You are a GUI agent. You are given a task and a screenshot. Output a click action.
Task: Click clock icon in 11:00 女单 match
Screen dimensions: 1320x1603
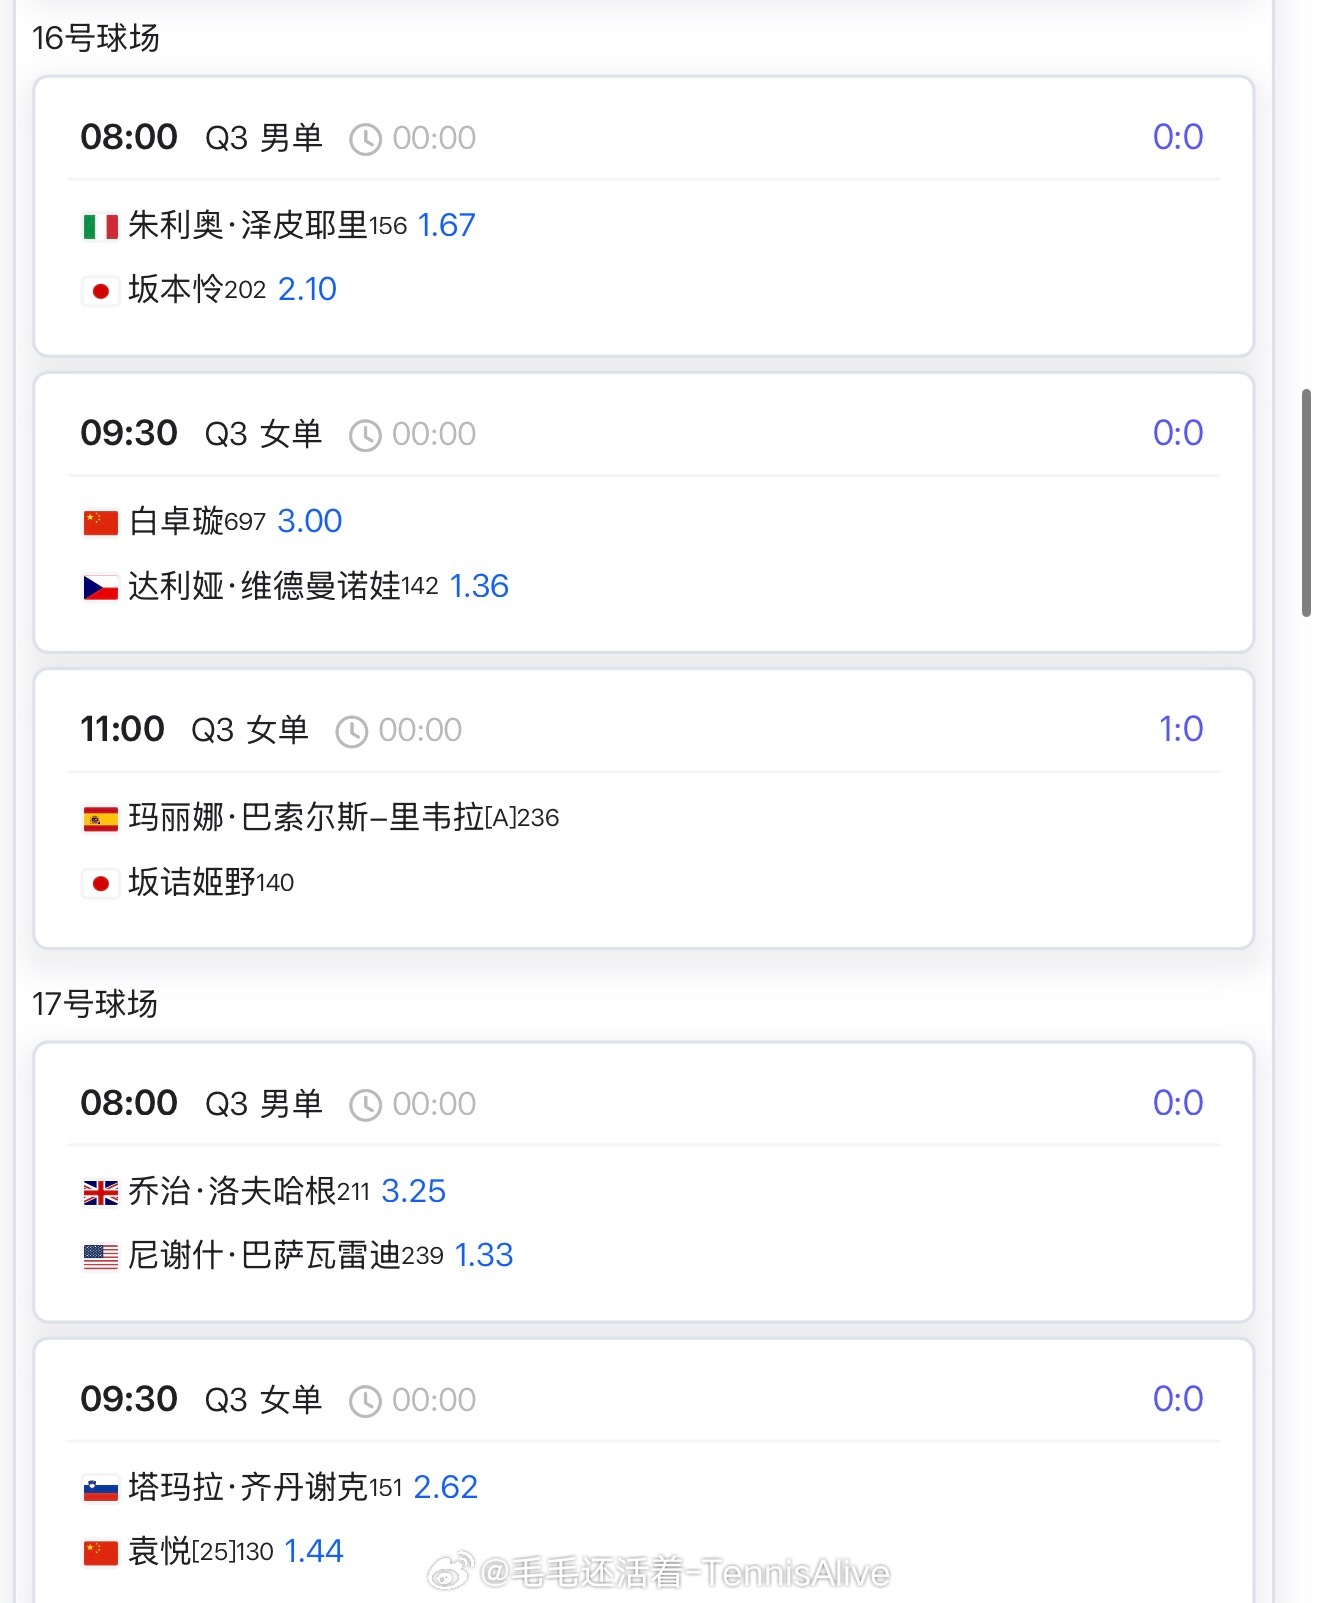[x=351, y=731]
